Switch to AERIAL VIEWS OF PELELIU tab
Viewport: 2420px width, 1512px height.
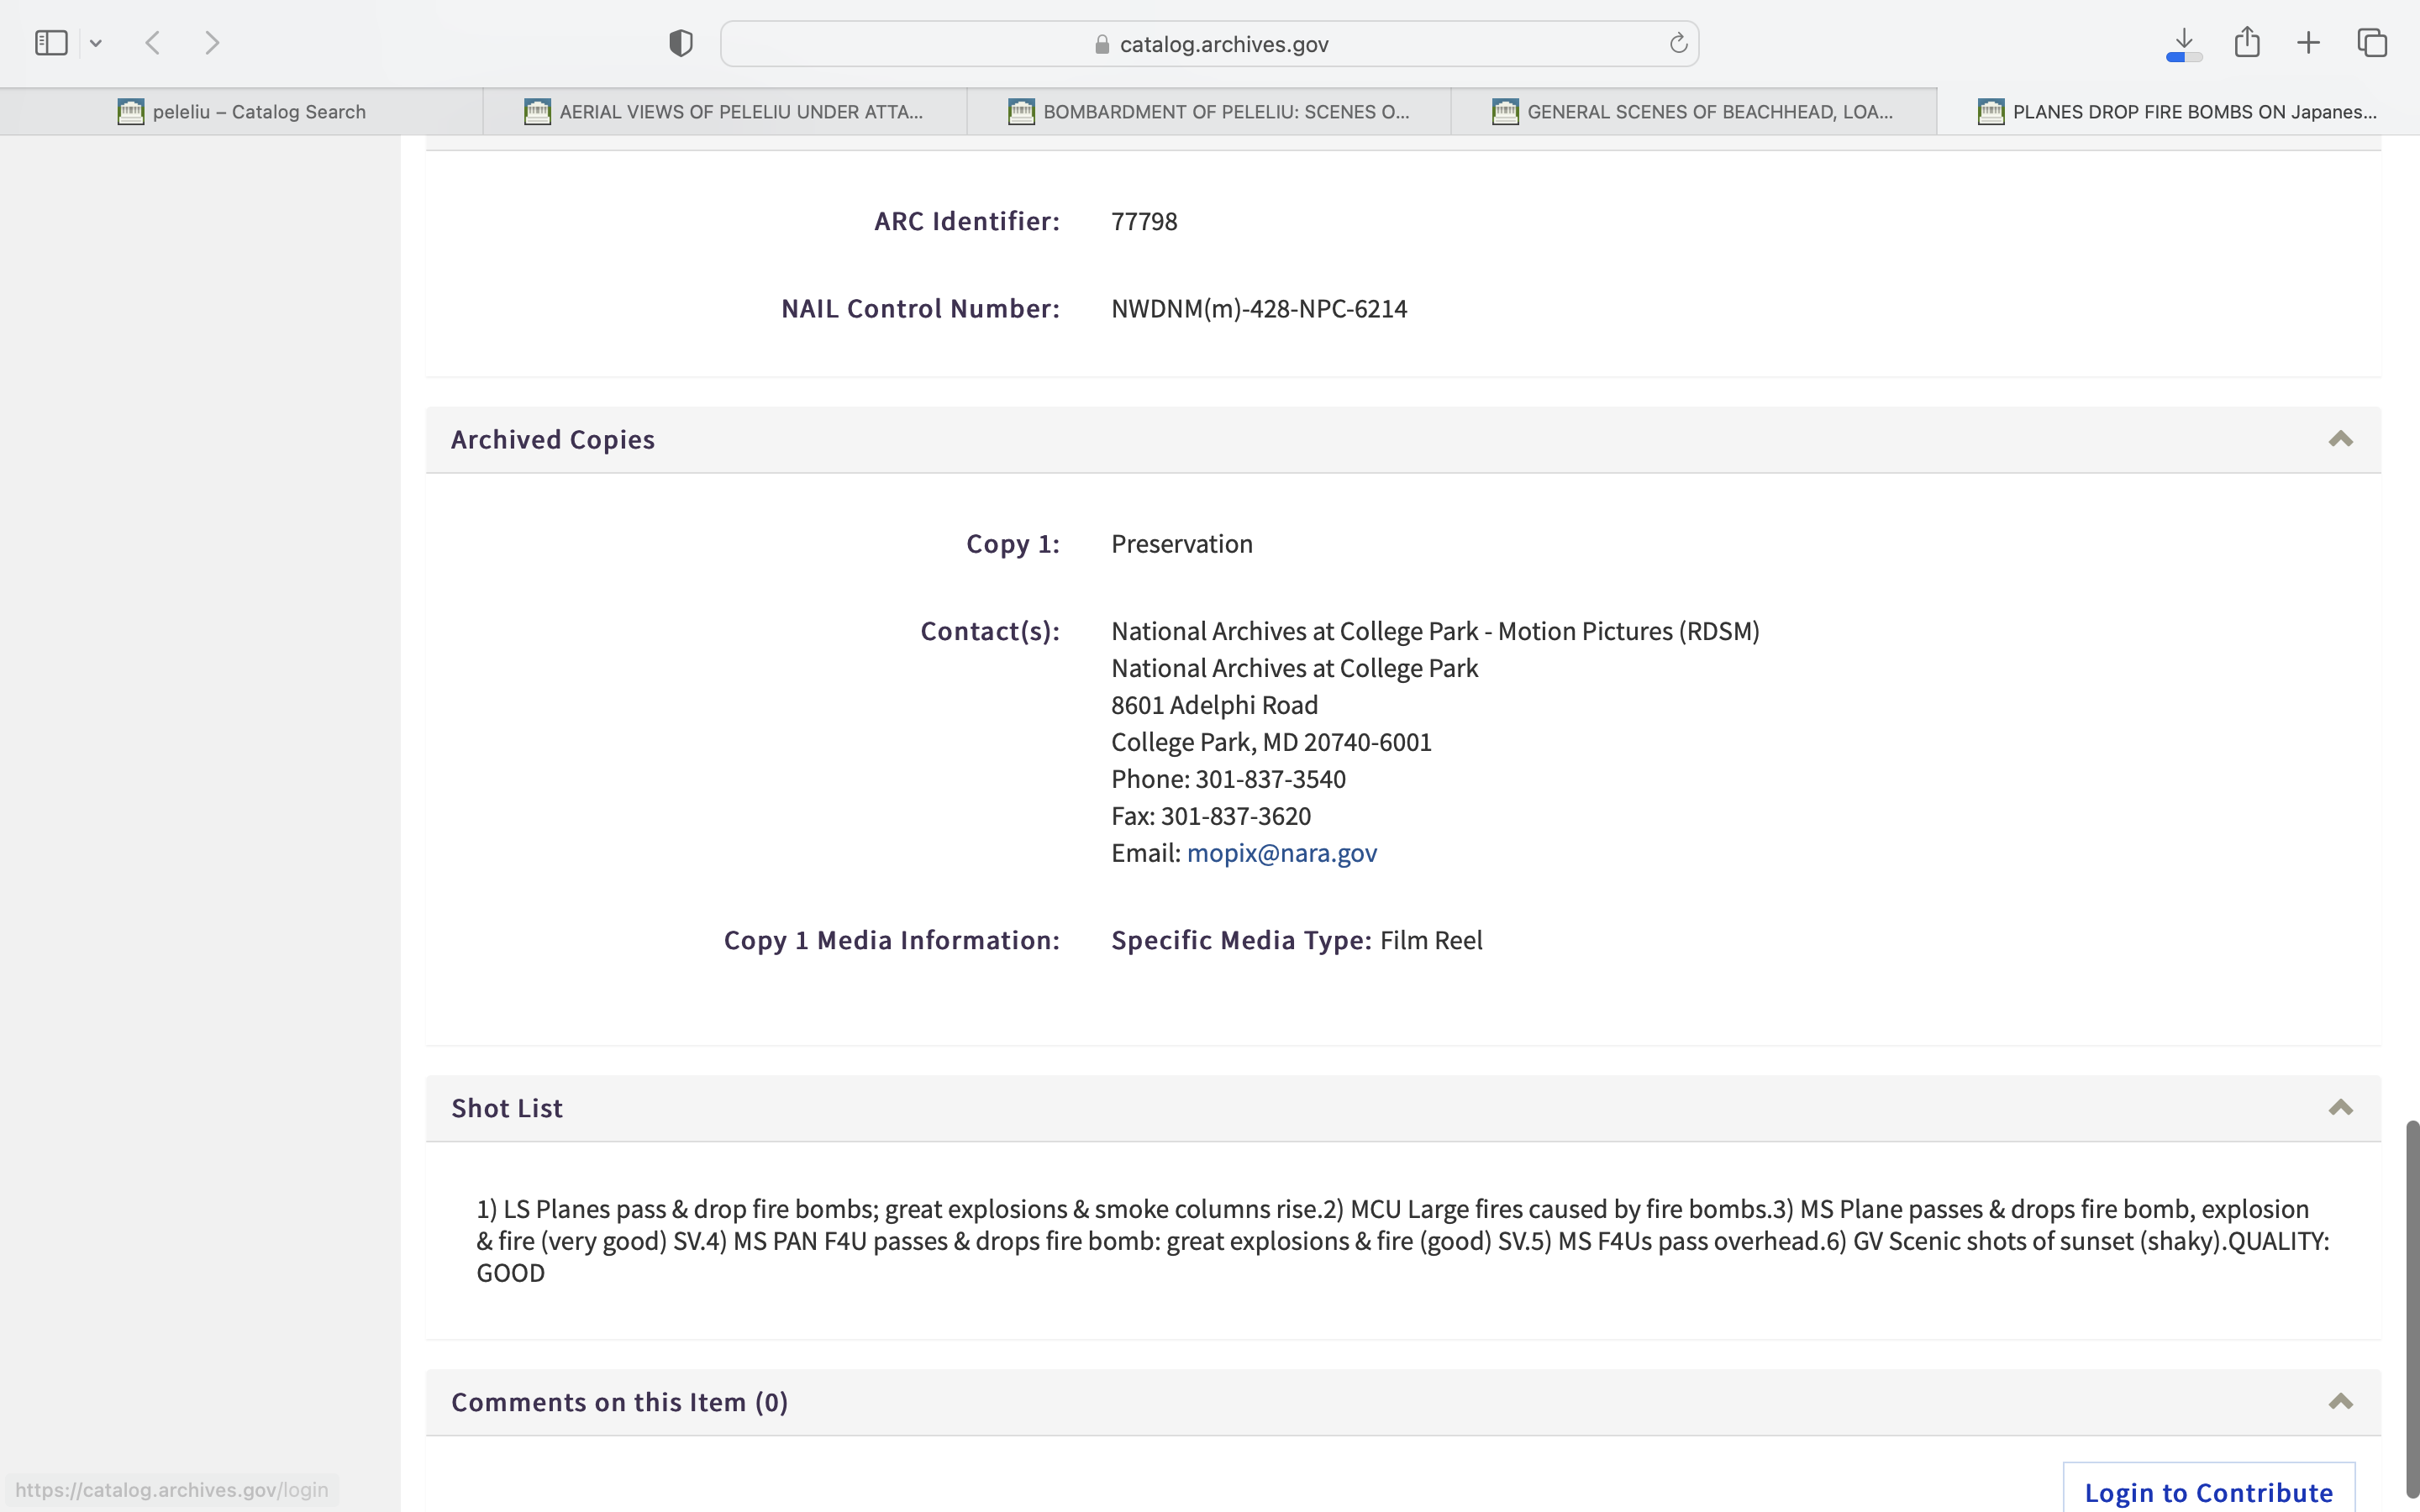[x=725, y=112]
